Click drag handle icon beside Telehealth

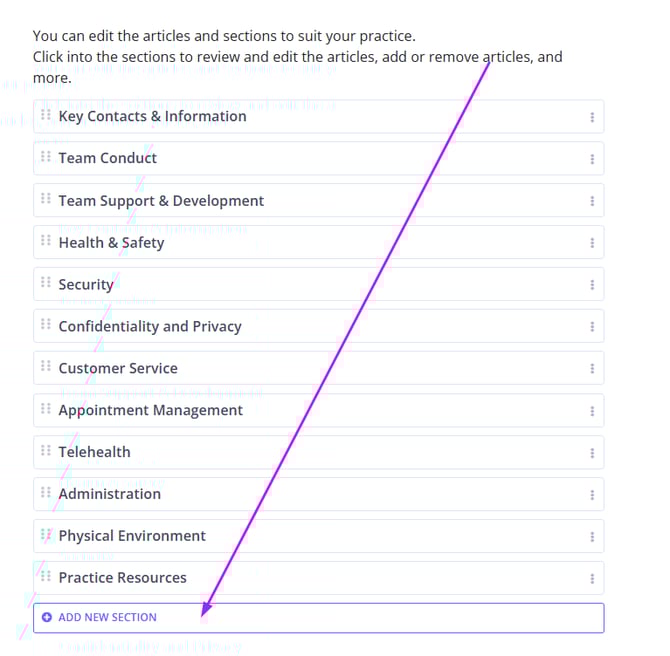pos(46,451)
